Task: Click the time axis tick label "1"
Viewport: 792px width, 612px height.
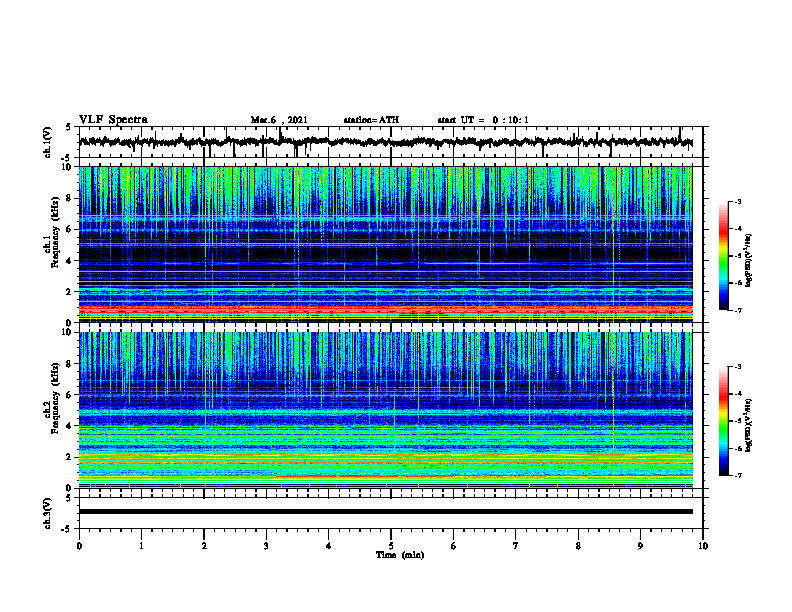Action: 141,546
